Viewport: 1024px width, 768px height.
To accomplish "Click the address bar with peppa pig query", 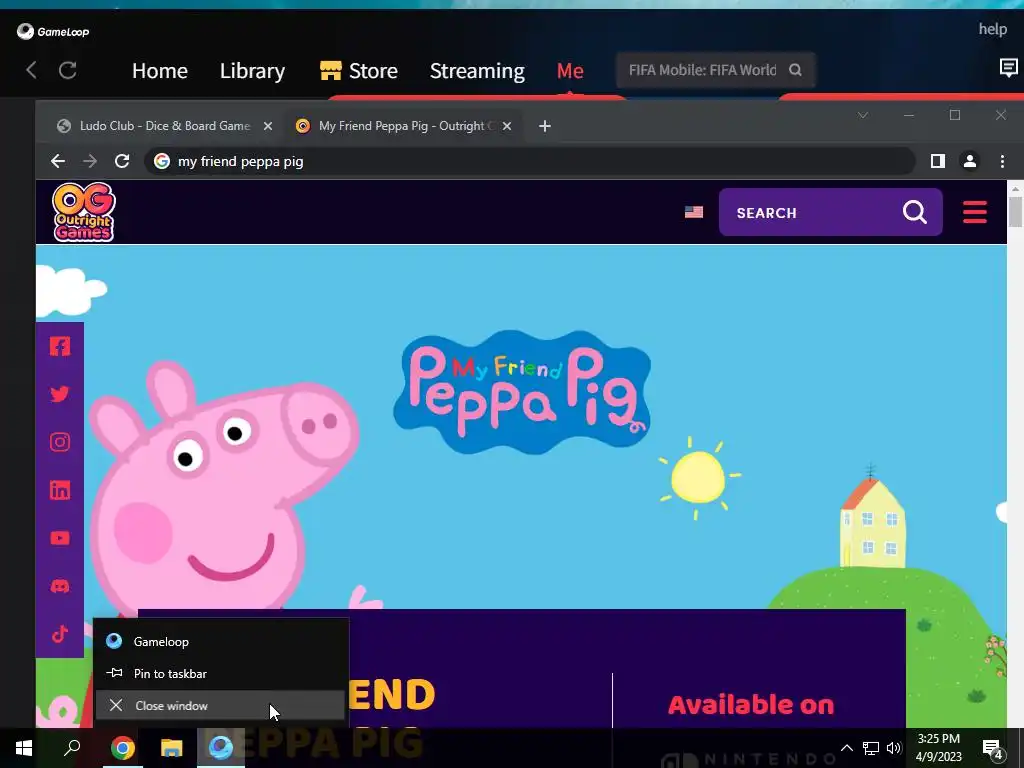I will (530, 161).
